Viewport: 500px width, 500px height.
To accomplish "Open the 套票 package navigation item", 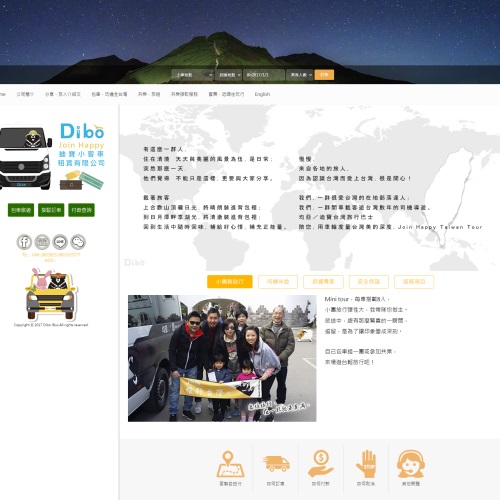I will tap(226, 94).
